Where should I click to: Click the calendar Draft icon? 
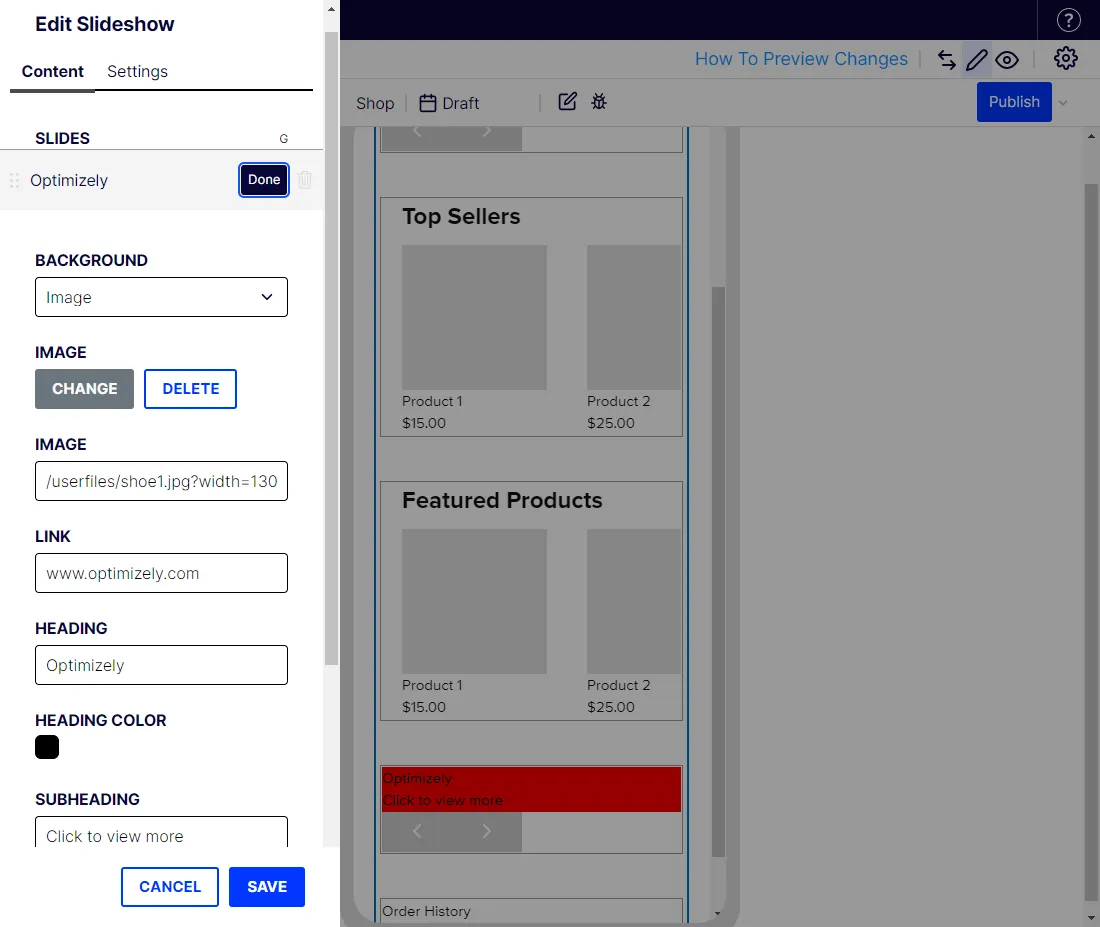point(427,103)
